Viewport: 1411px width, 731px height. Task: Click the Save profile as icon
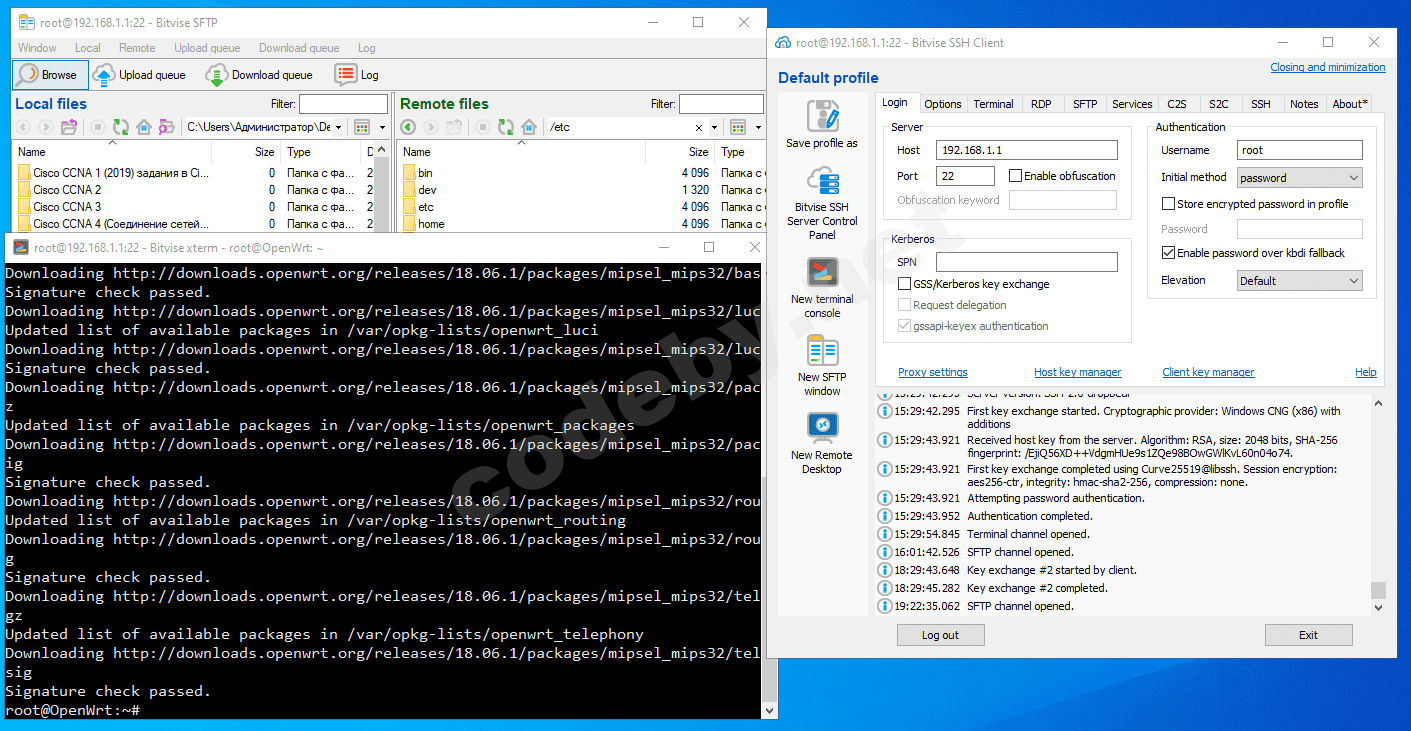(x=822, y=118)
